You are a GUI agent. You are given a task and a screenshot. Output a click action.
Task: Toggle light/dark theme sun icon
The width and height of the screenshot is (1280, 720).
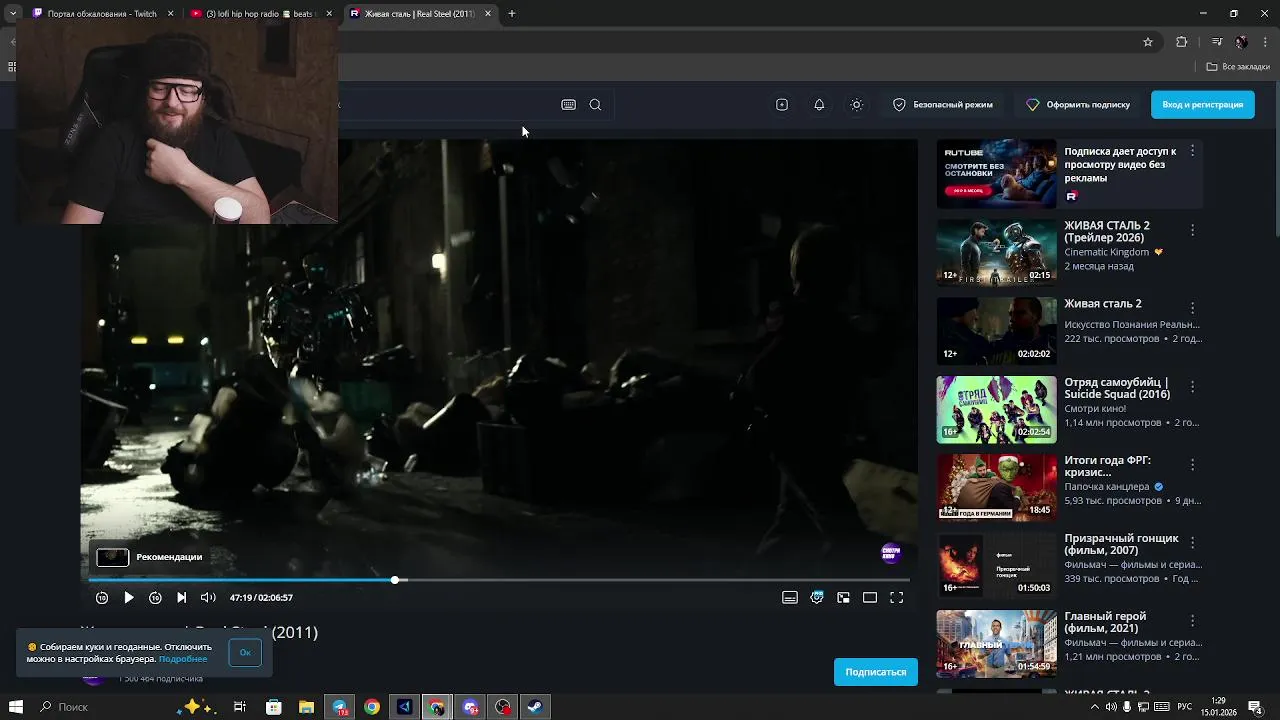pyautogui.click(x=857, y=105)
